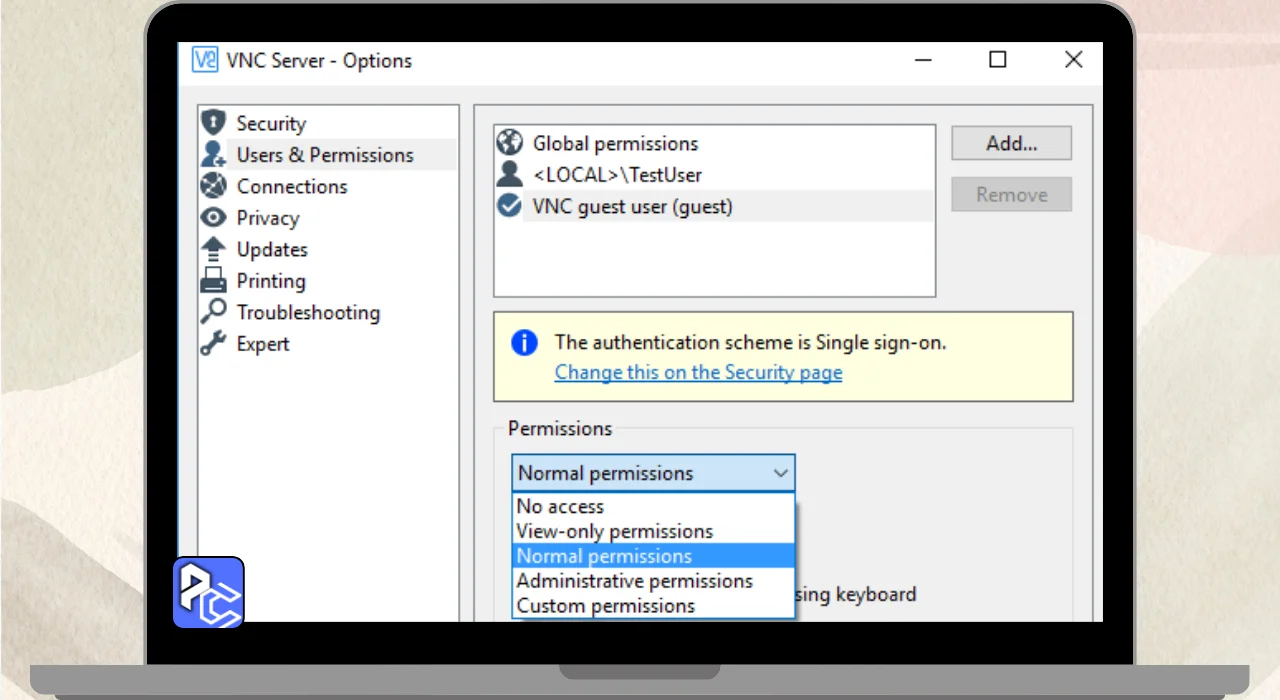
Task: Click the VNC Server title bar logo
Action: tap(204, 60)
